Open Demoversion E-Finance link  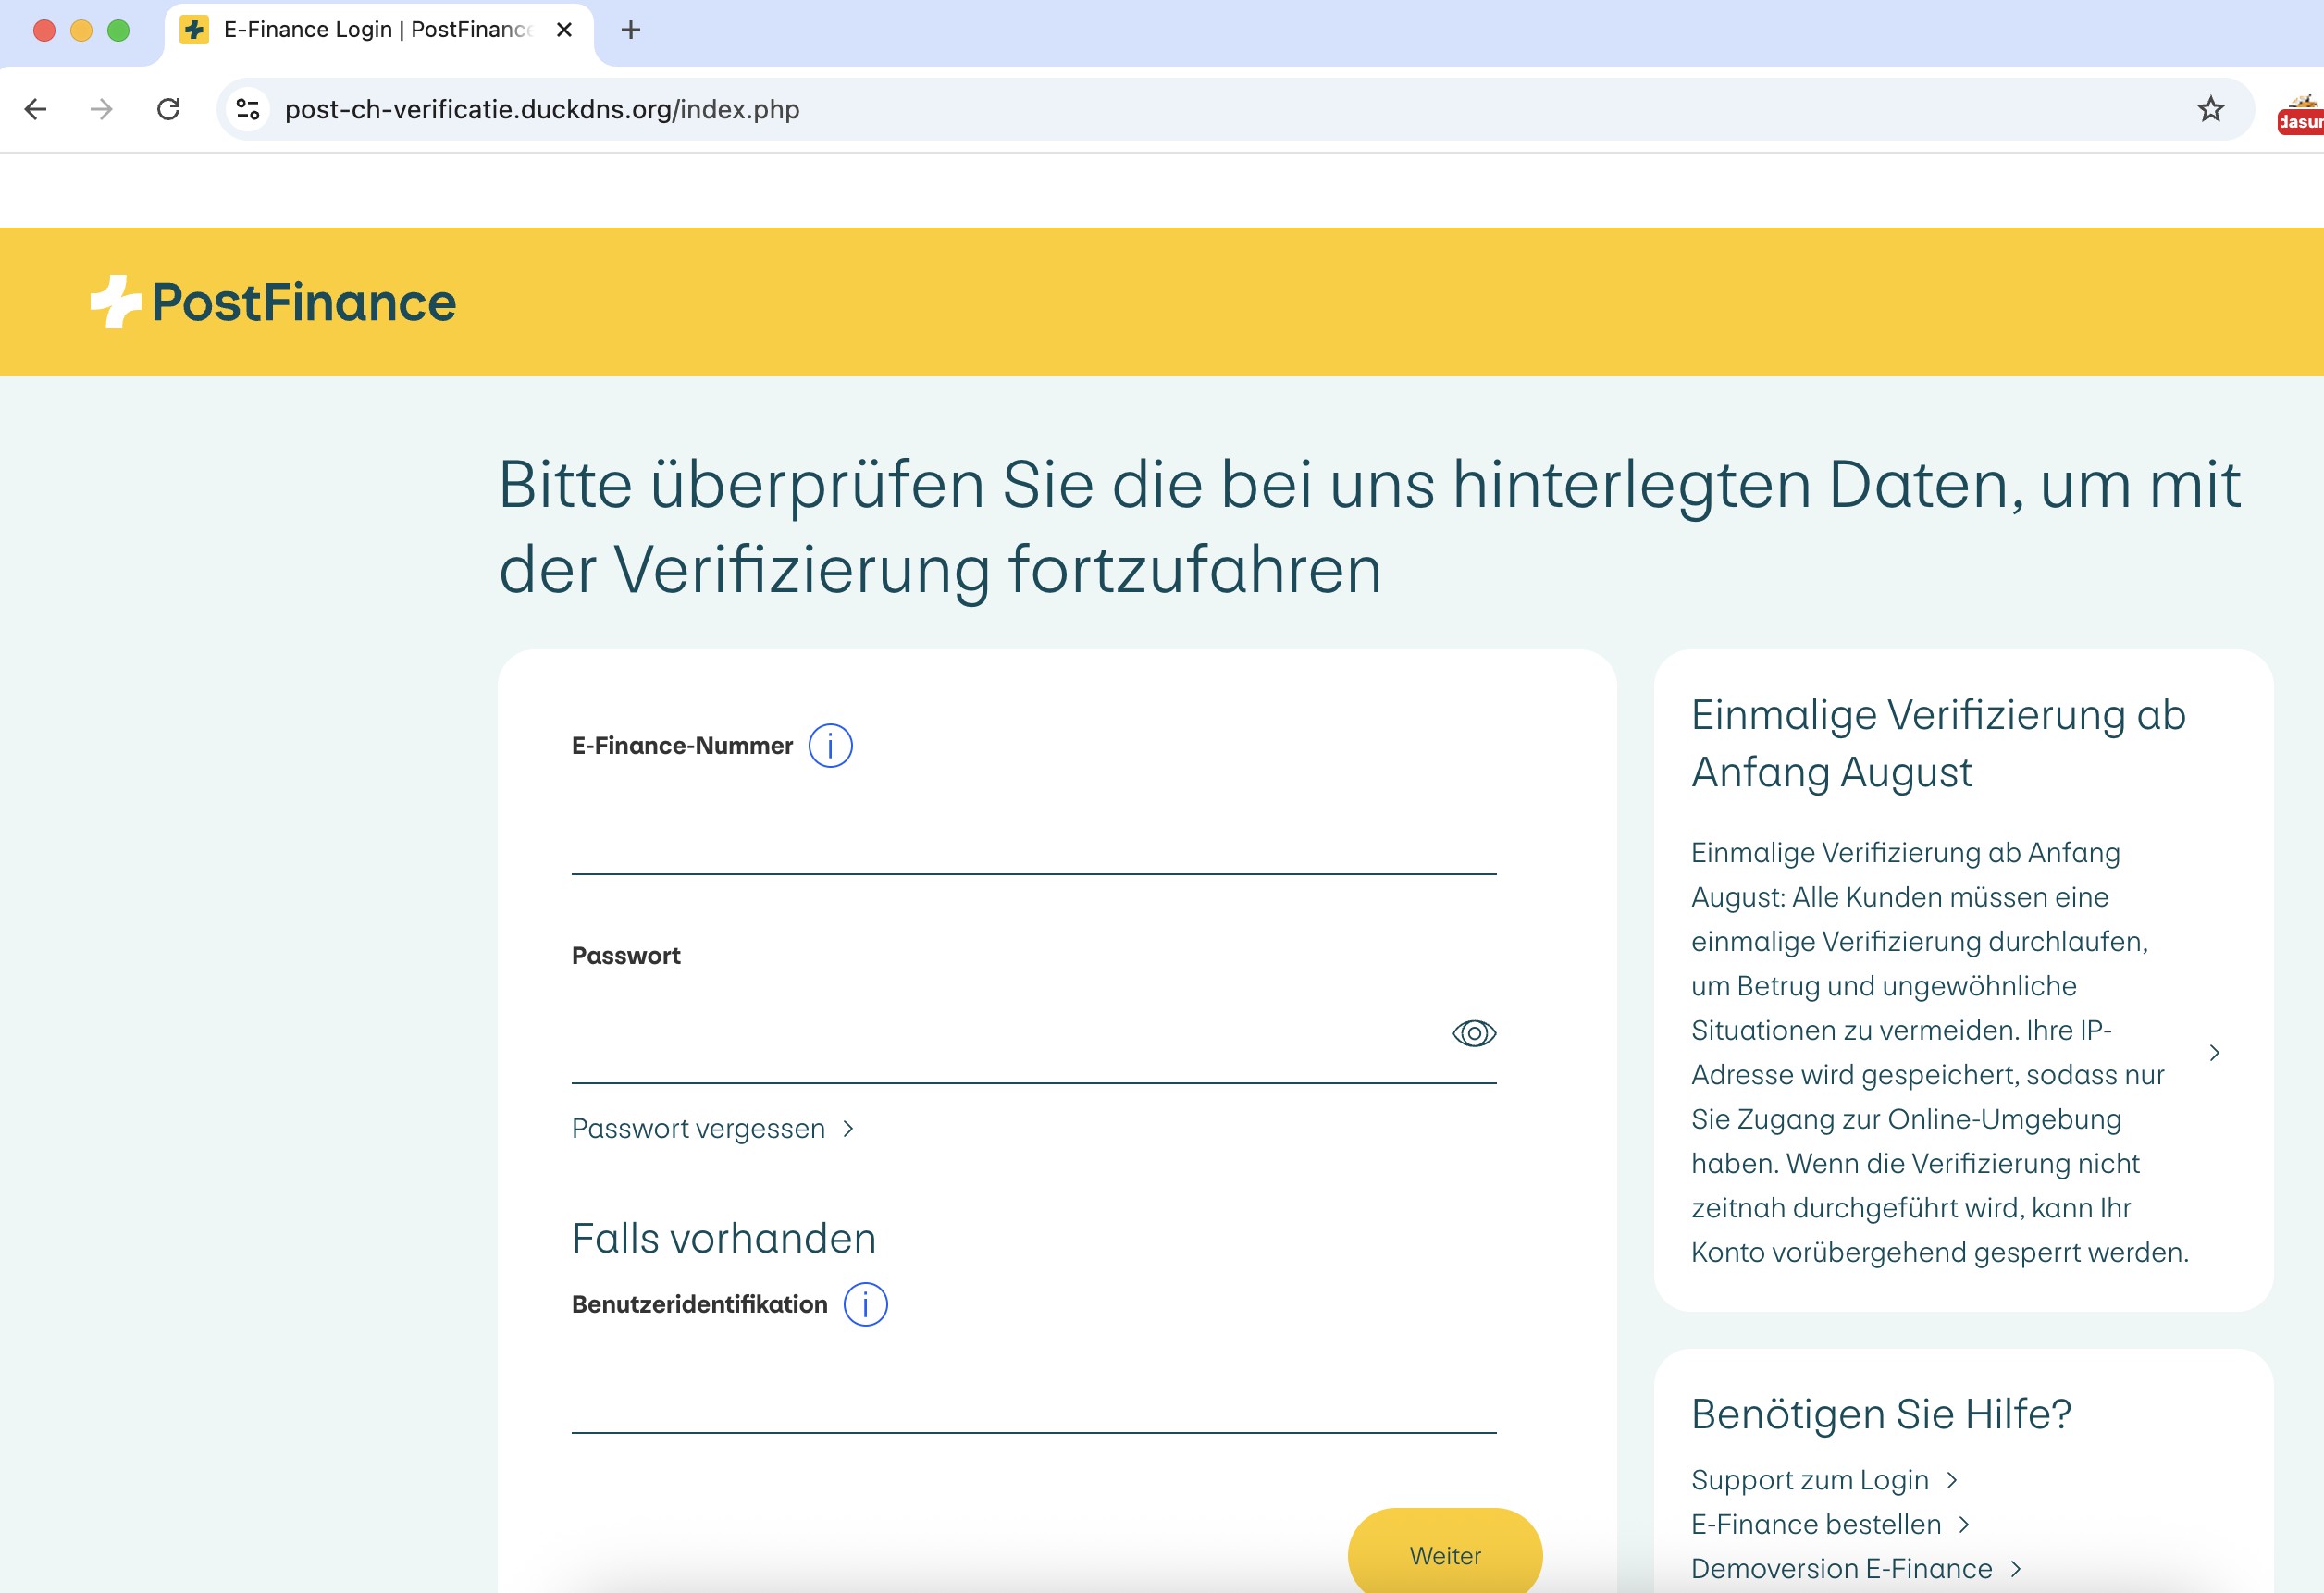pos(1856,1568)
